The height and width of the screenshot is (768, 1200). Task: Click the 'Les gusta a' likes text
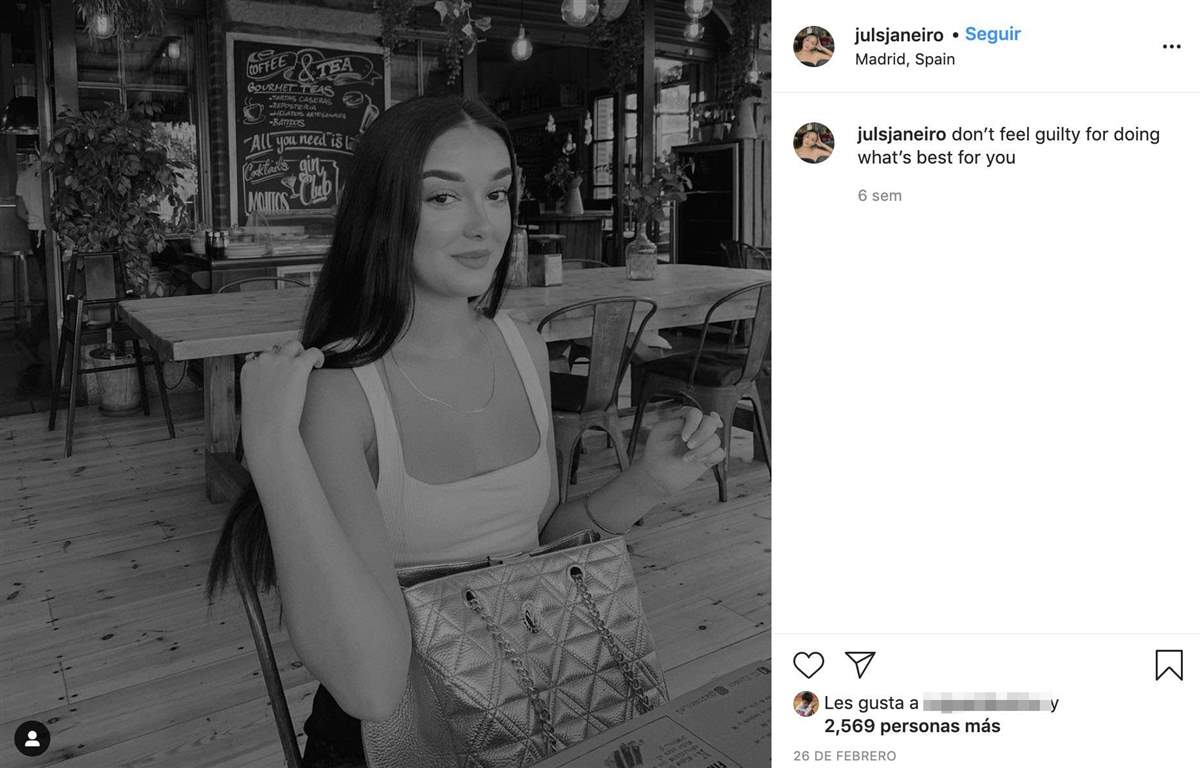click(871, 703)
